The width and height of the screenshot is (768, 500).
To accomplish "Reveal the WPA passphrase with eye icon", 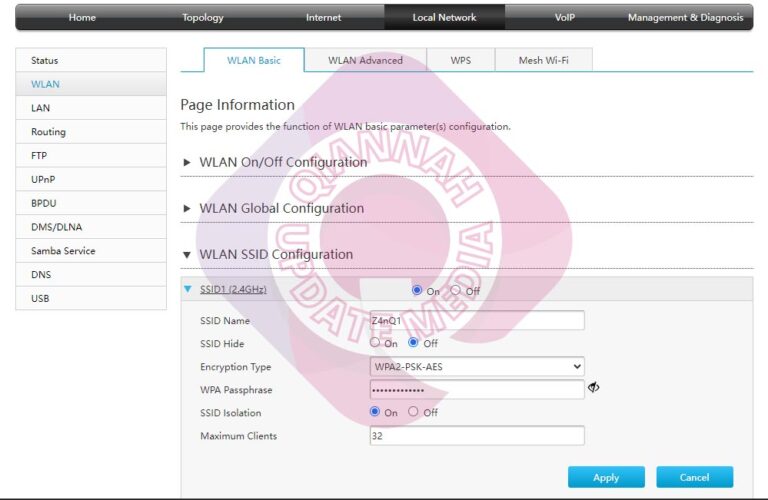I will pos(593,388).
